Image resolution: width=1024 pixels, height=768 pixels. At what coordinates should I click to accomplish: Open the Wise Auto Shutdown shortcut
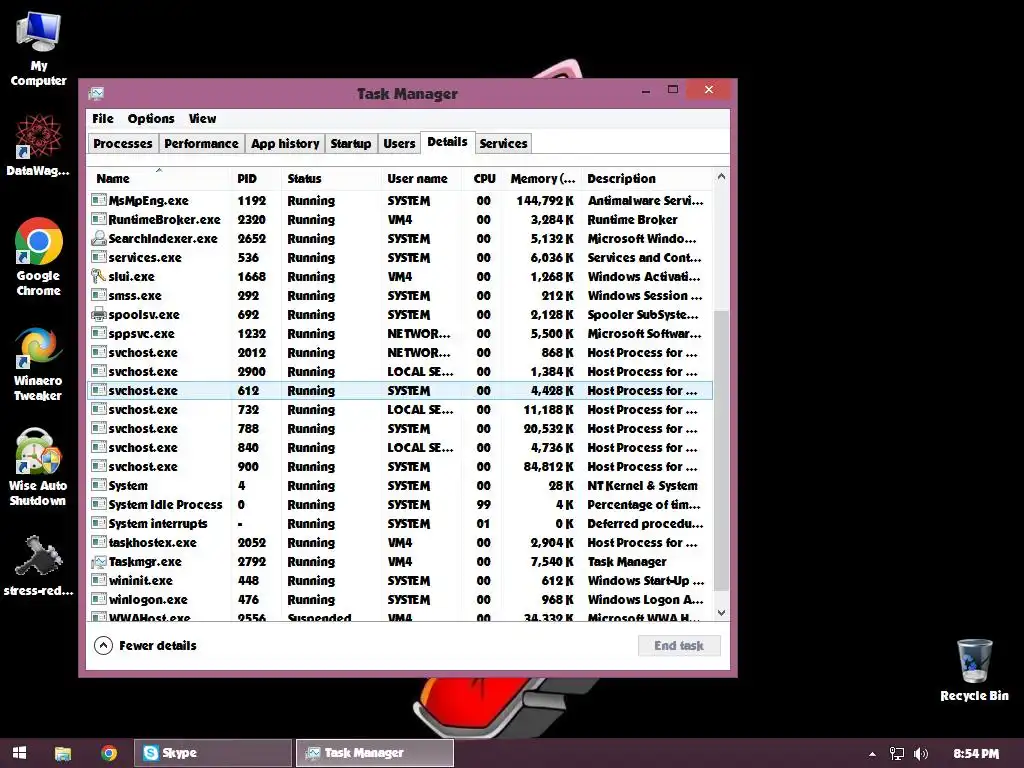(x=38, y=468)
